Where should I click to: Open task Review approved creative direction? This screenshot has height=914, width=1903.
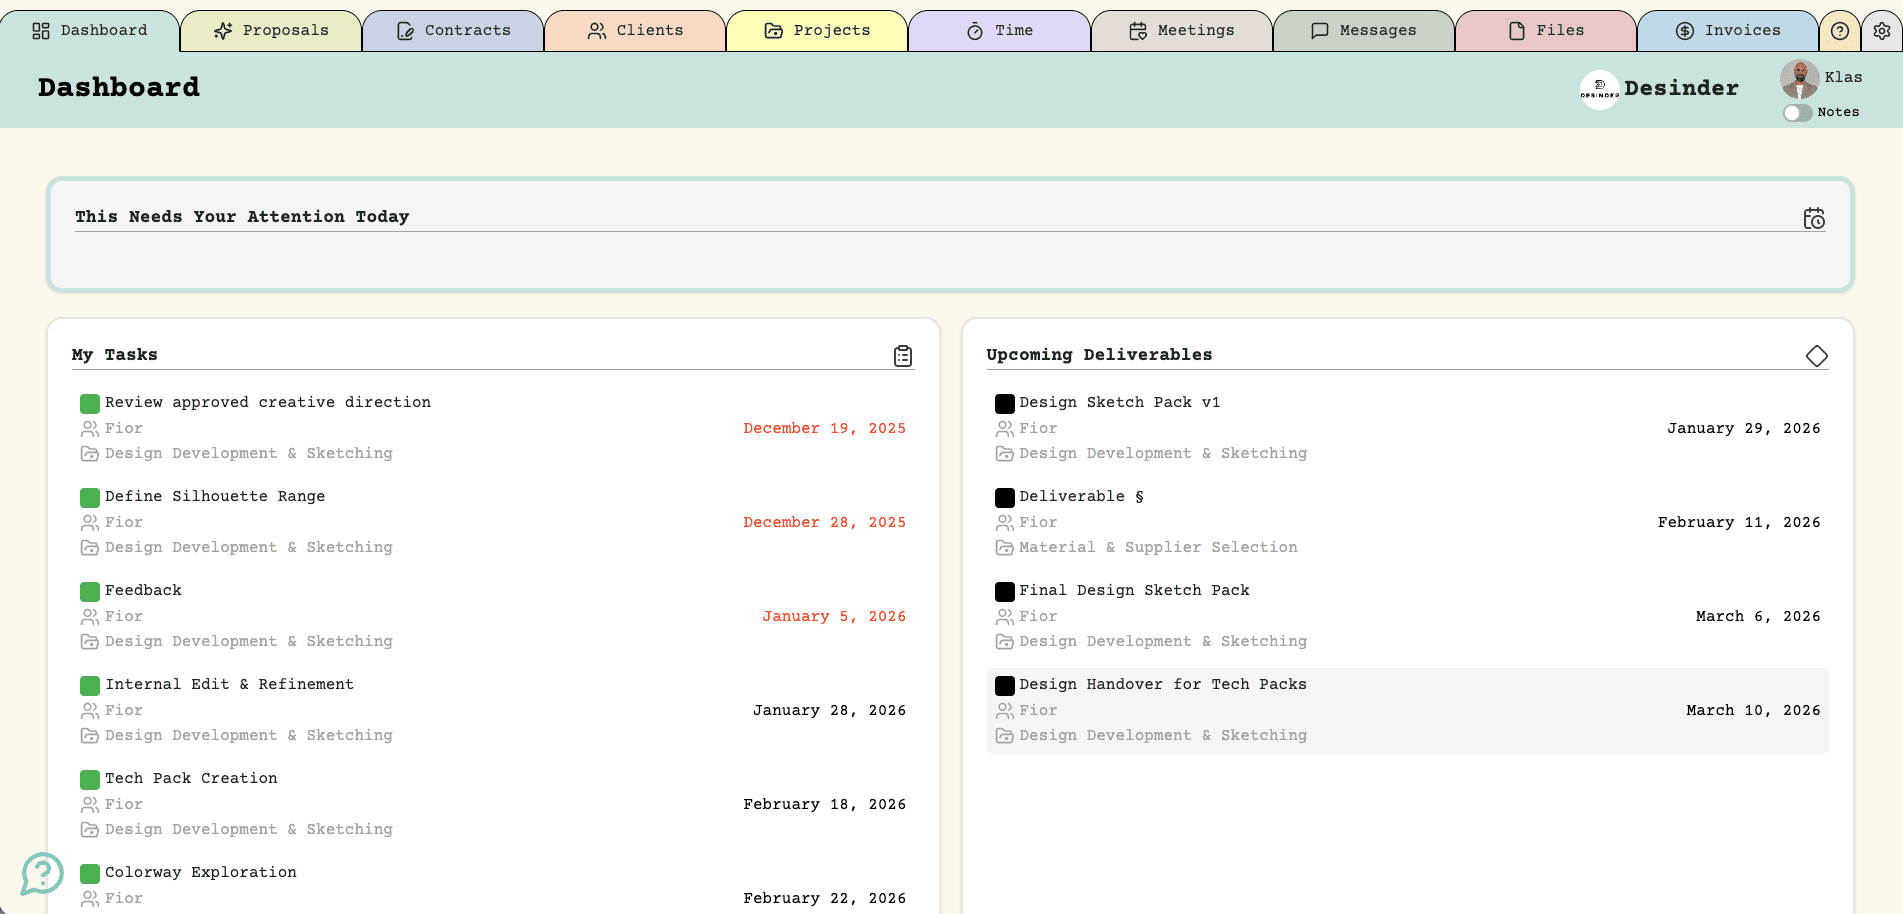268,402
